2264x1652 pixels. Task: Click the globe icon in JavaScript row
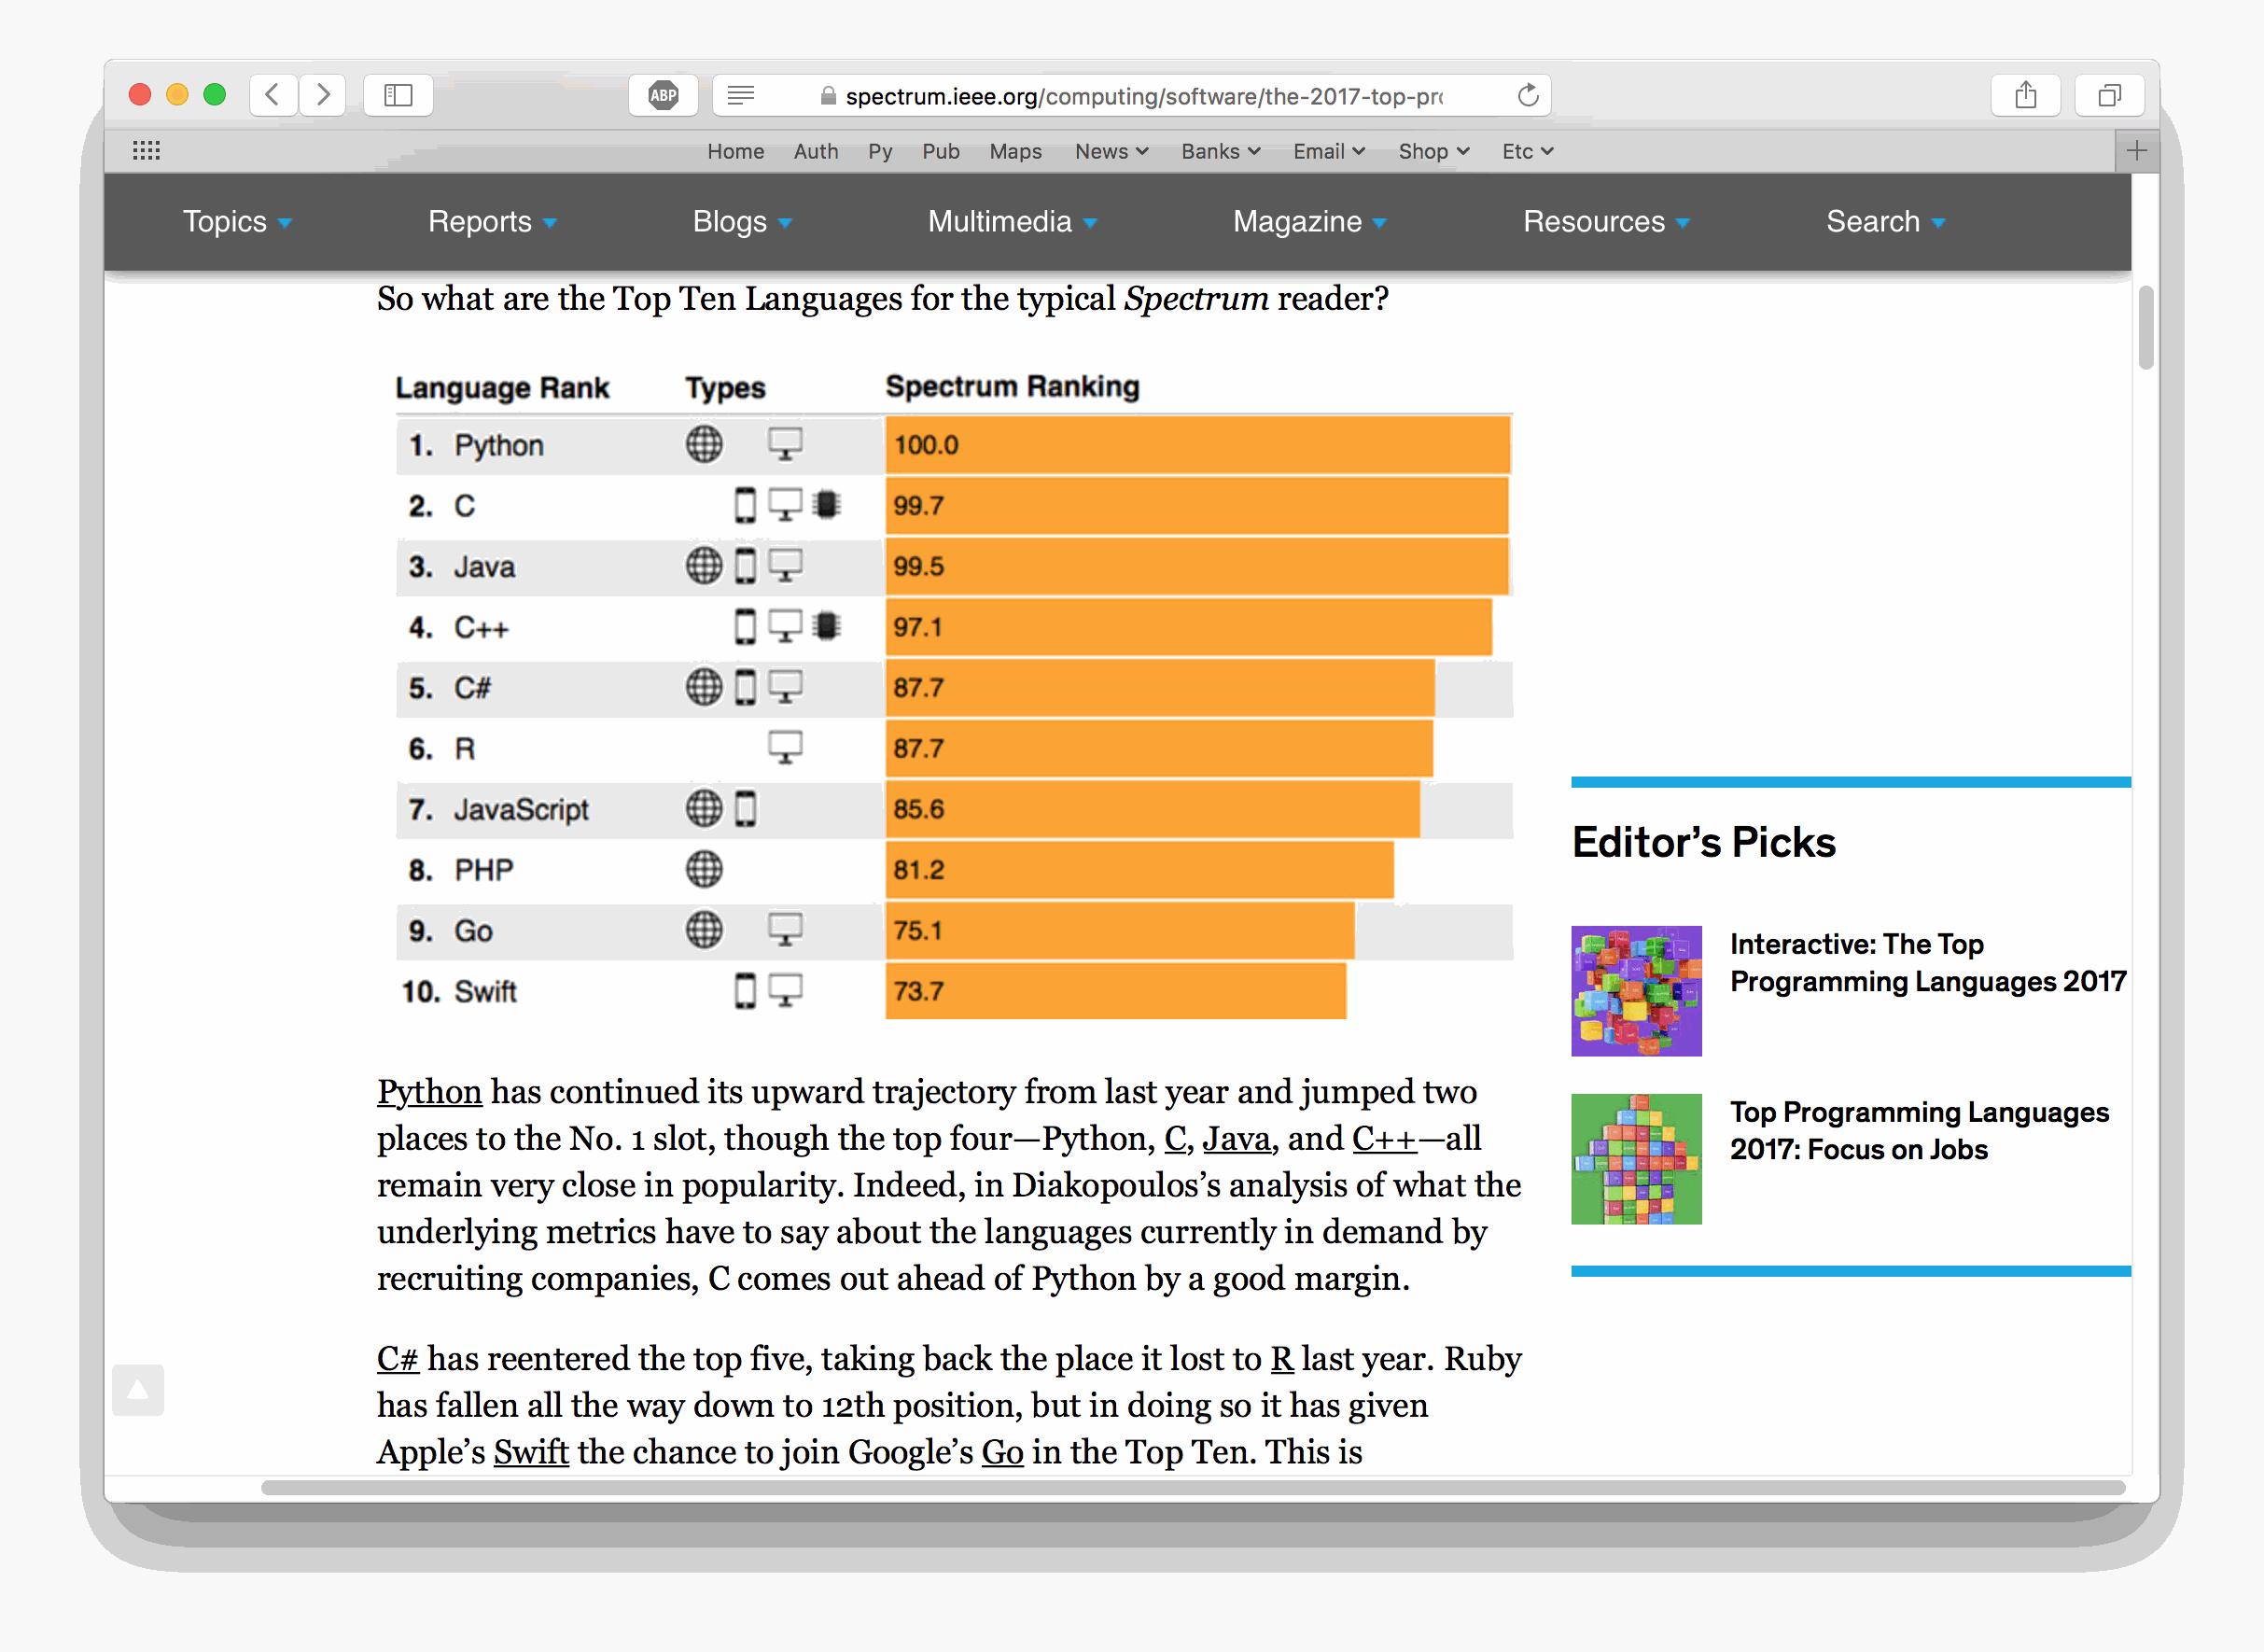[x=704, y=808]
